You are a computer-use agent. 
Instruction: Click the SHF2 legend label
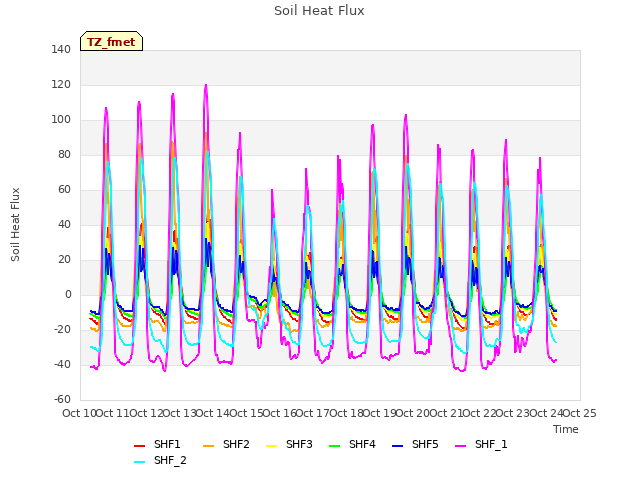(236, 444)
